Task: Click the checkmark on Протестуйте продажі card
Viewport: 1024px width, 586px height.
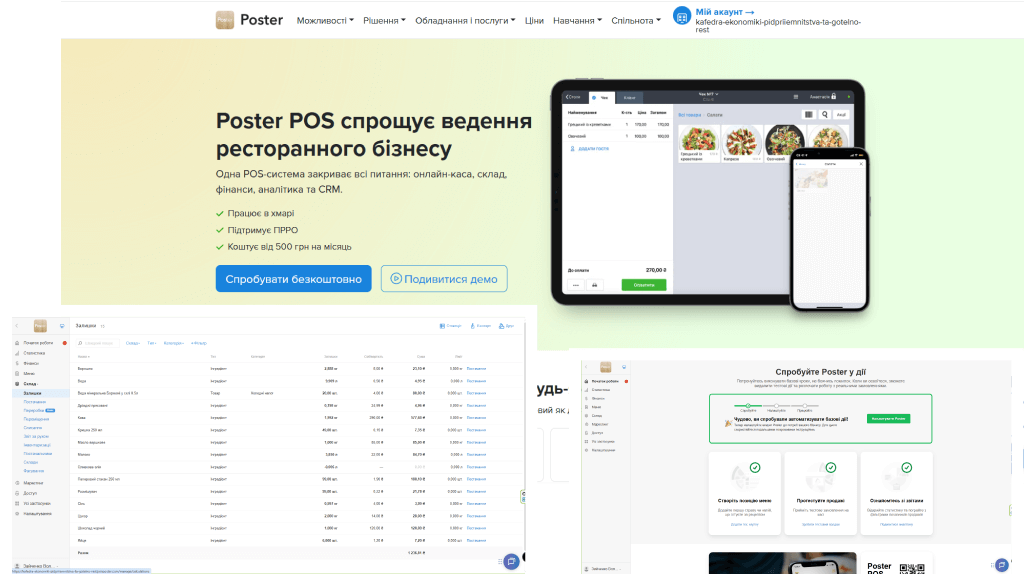Action: (831, 467)
